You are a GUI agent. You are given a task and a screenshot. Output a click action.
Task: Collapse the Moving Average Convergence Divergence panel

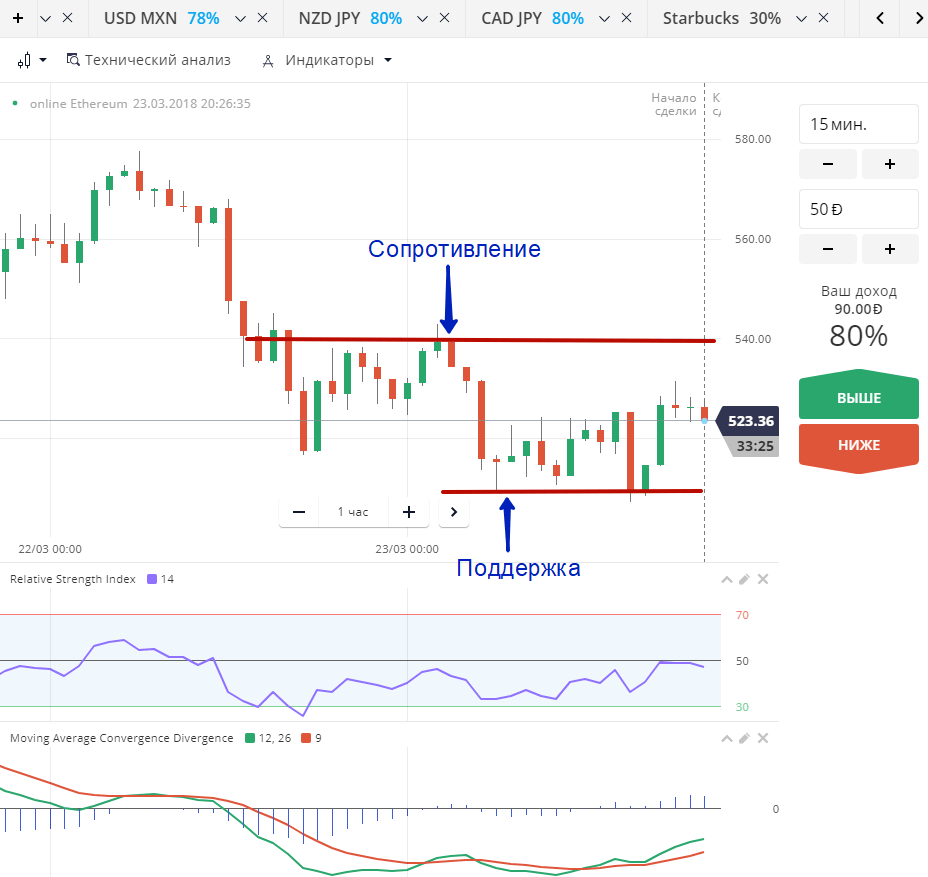(727, 738)
